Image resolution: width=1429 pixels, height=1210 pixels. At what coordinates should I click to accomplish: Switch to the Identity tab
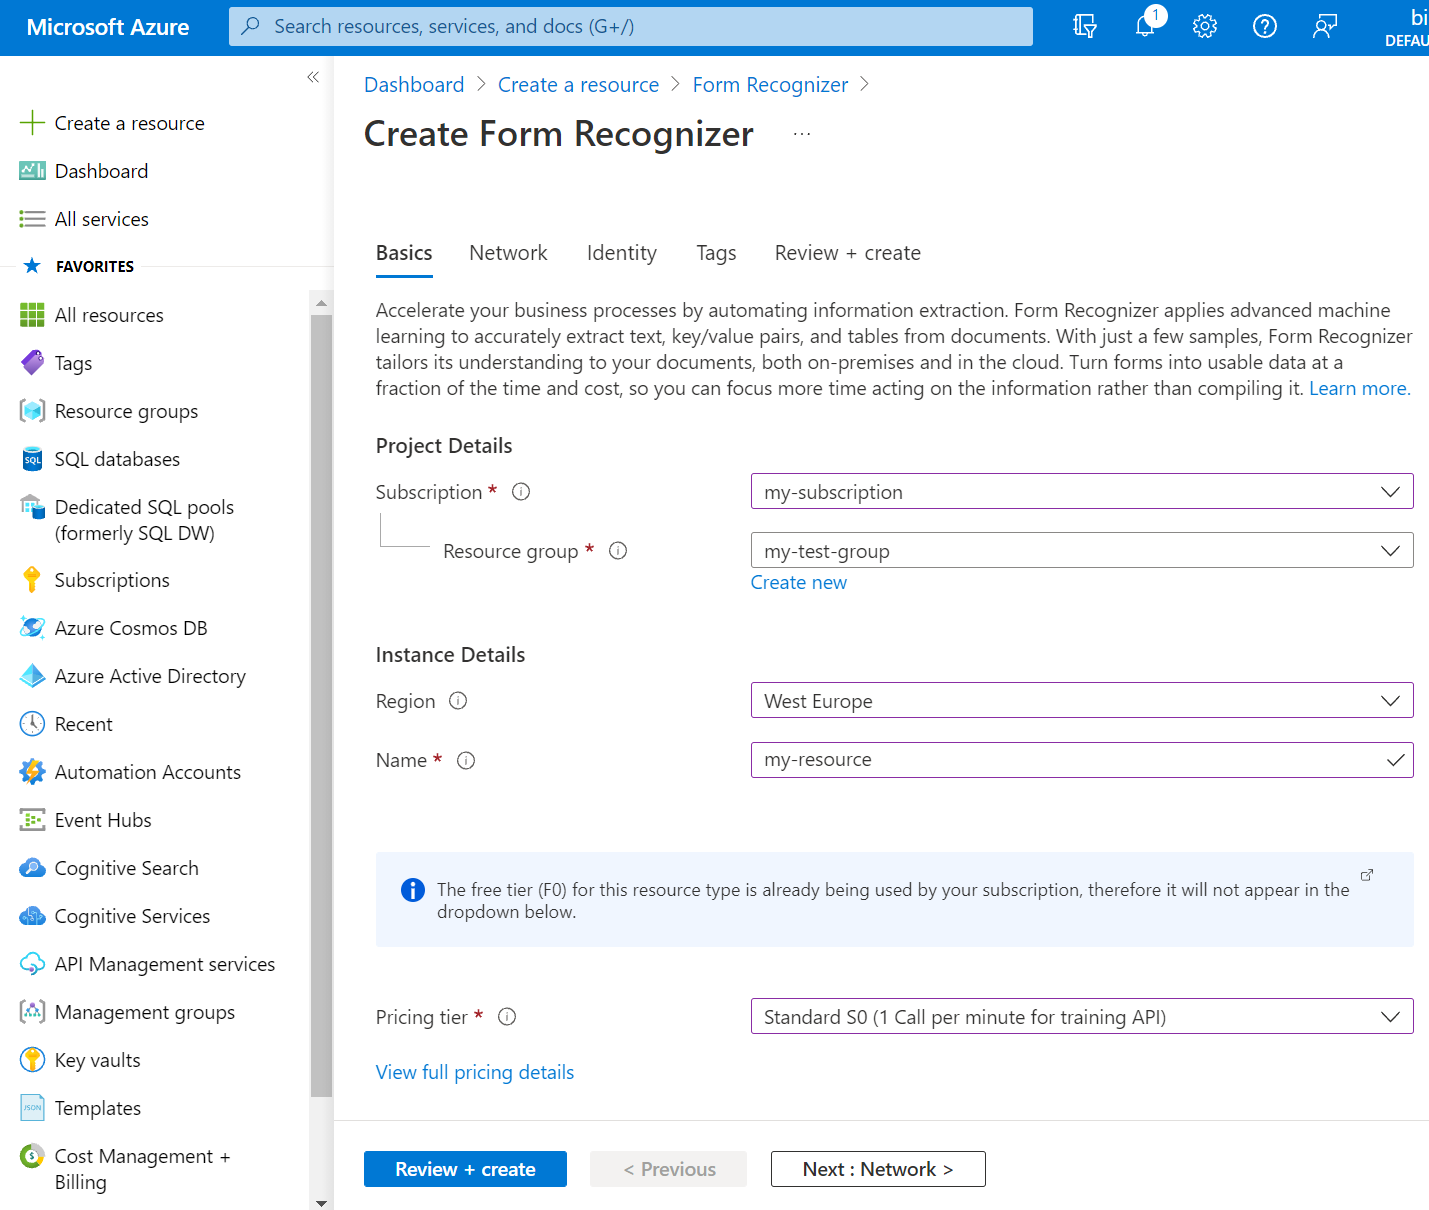click(621, 253)
